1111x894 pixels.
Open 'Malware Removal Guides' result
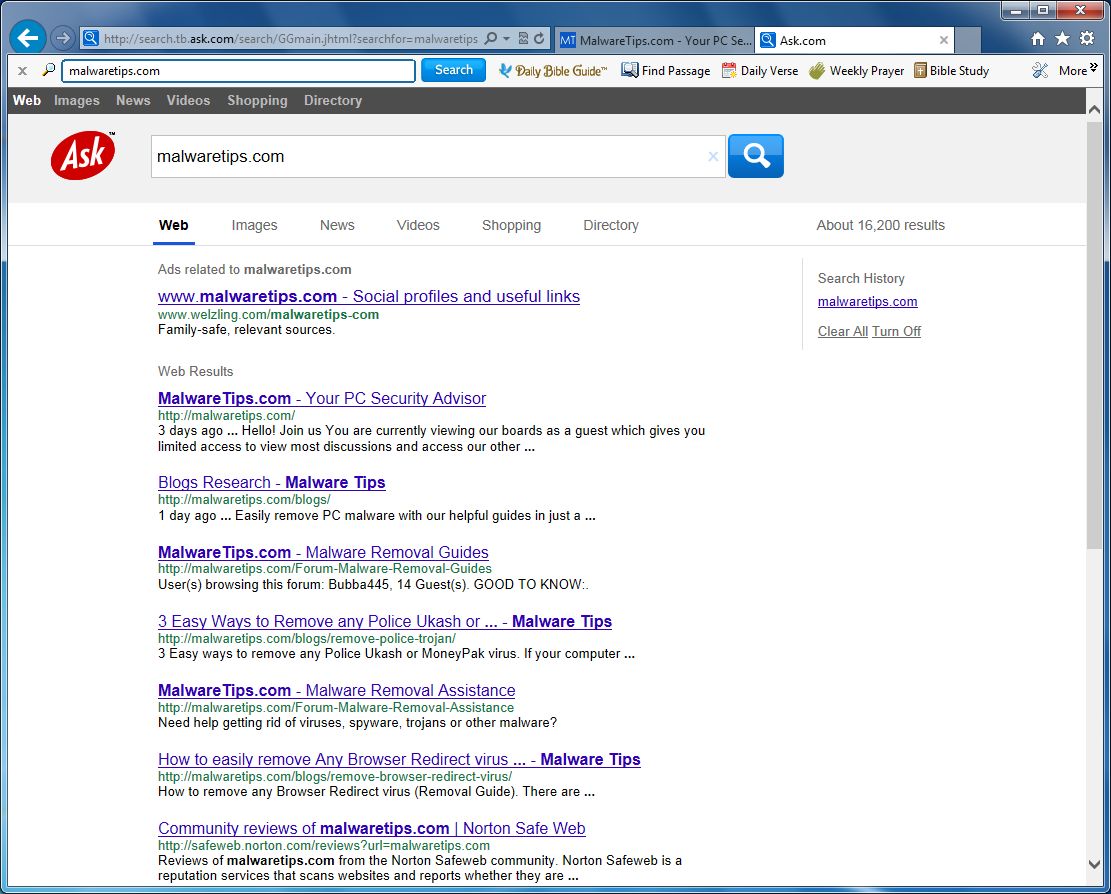click(x=323, y=552)
